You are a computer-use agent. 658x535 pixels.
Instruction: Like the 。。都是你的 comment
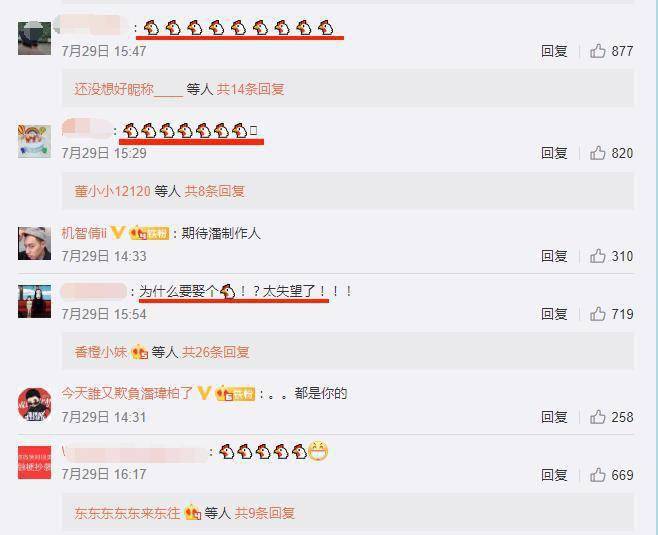(x=598, y=417)
